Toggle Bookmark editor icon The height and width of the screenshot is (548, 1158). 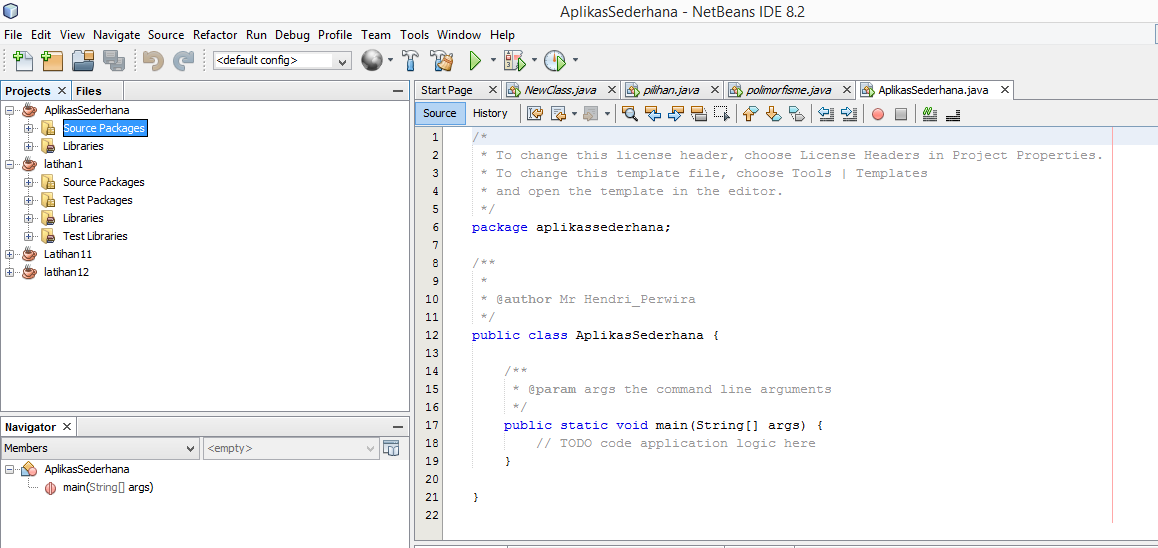(796, 114)
